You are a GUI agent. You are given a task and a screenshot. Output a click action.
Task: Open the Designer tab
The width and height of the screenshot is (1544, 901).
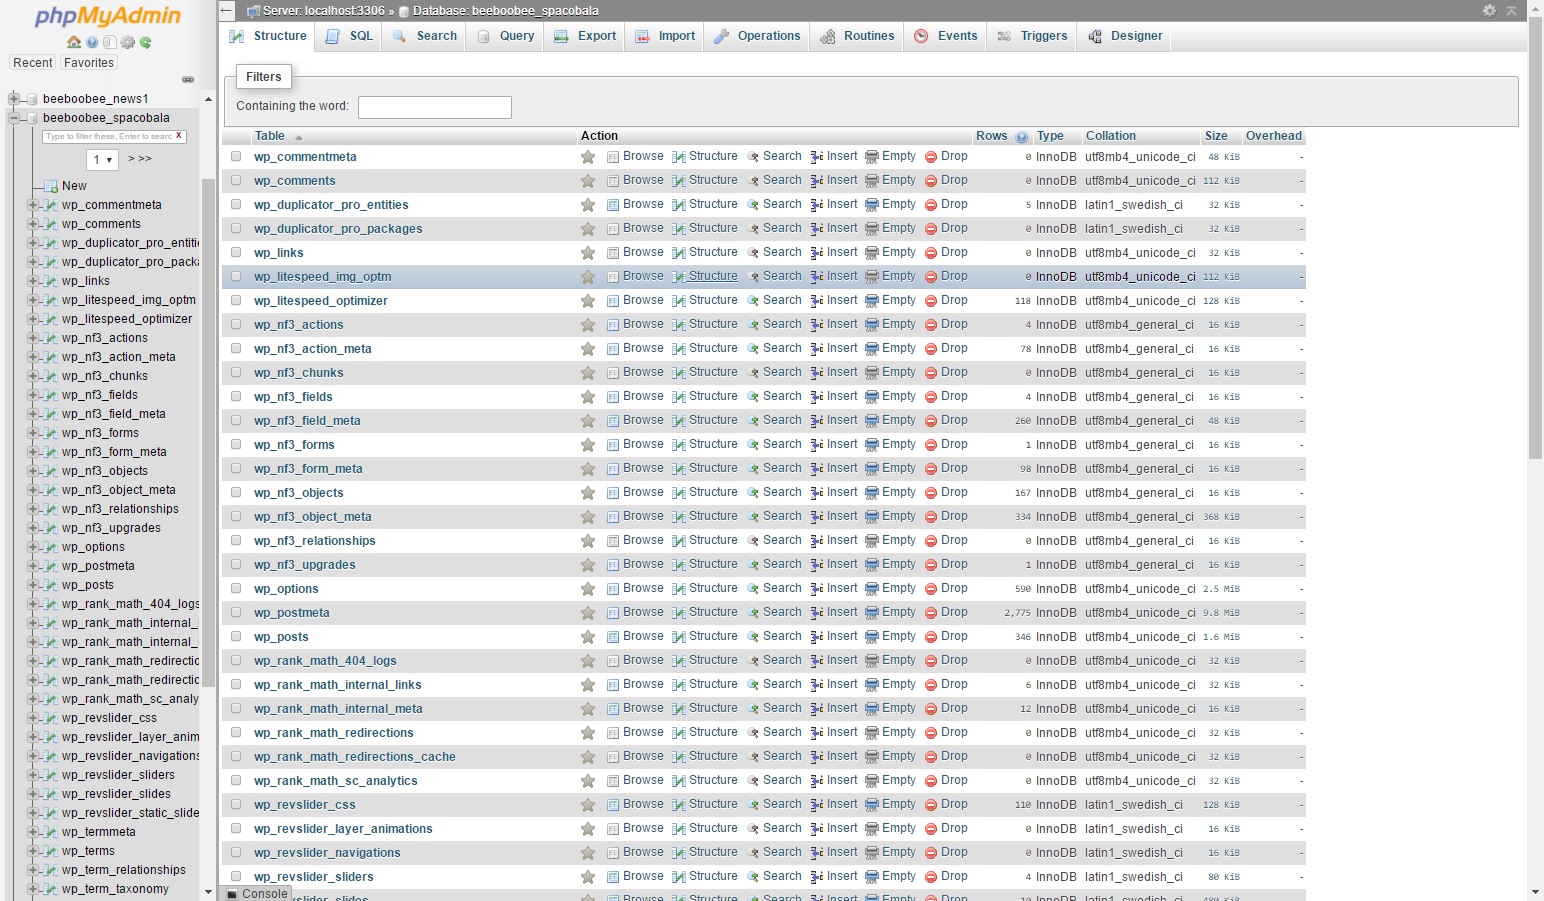point(1125,36)
